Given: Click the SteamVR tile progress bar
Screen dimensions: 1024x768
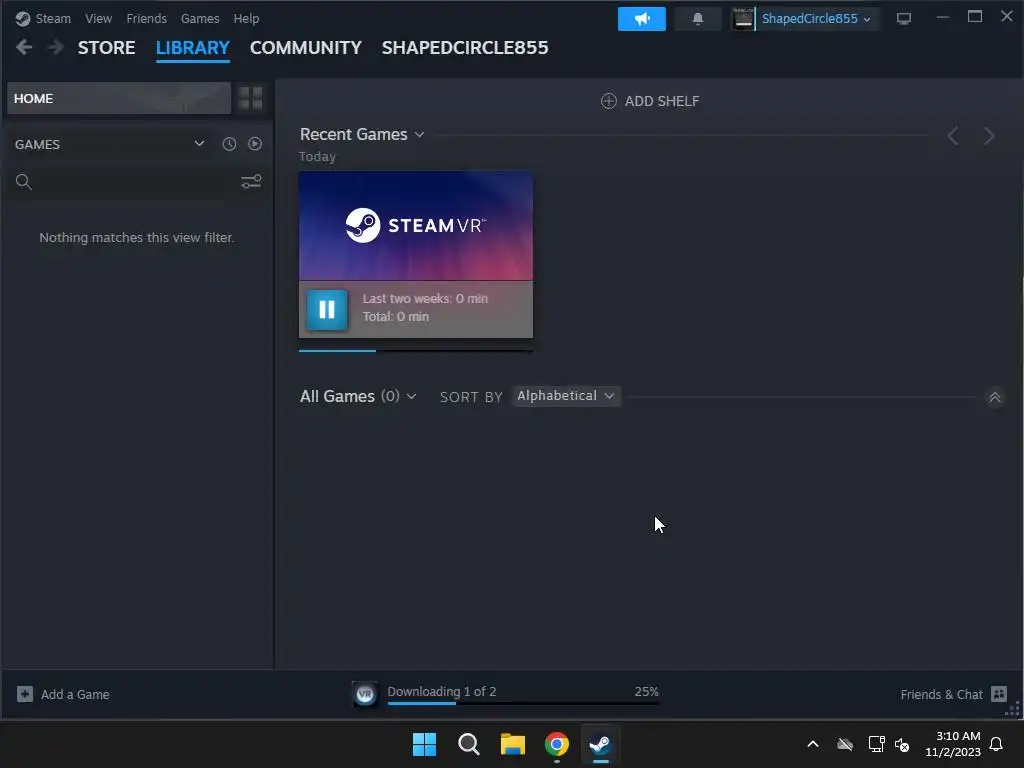Looking at the screenshot, I should [416, 351].
